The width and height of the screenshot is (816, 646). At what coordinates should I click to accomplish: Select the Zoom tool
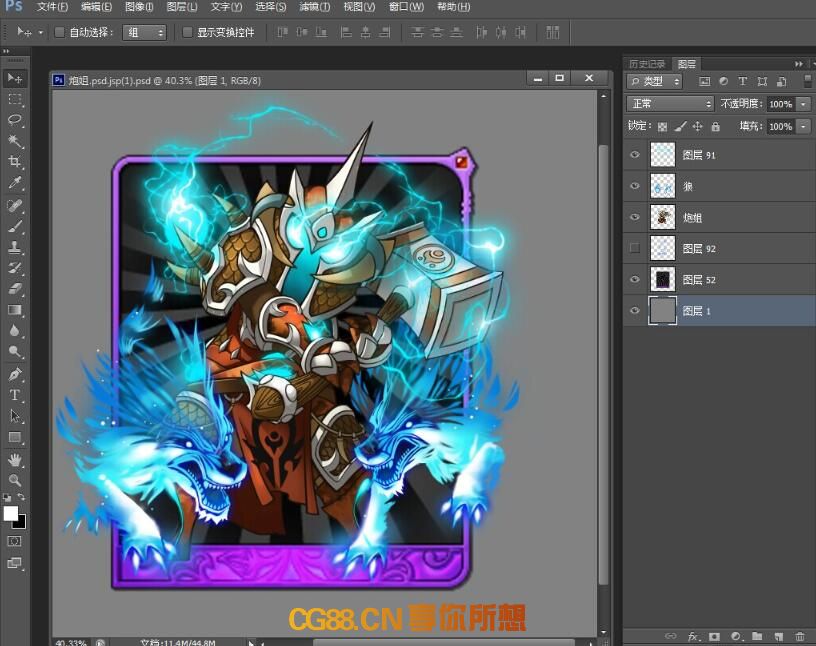15,480
